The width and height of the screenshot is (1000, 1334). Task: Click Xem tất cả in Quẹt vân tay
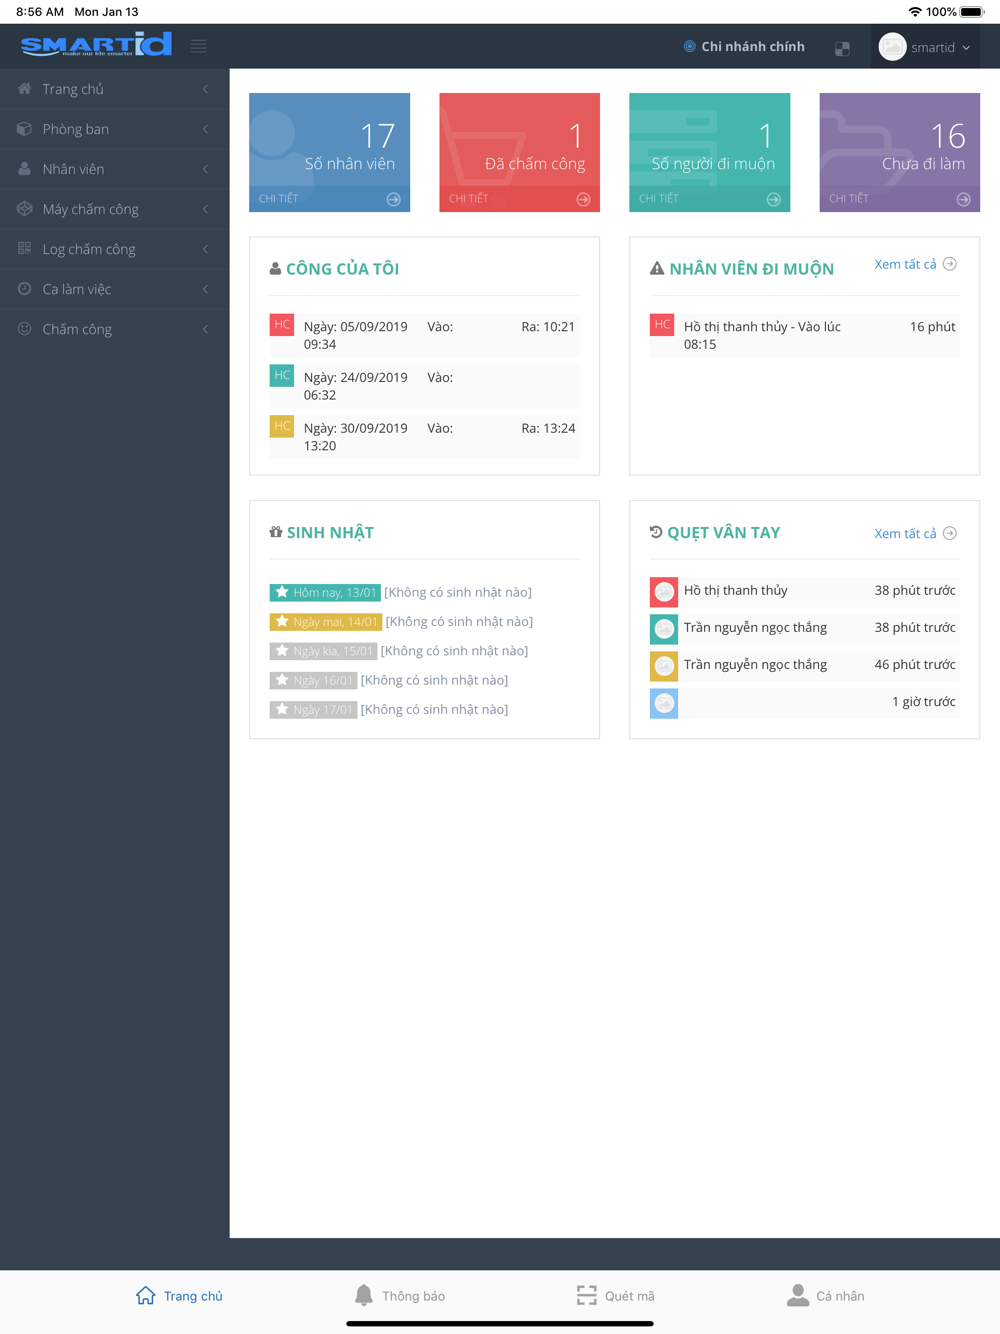914,533
